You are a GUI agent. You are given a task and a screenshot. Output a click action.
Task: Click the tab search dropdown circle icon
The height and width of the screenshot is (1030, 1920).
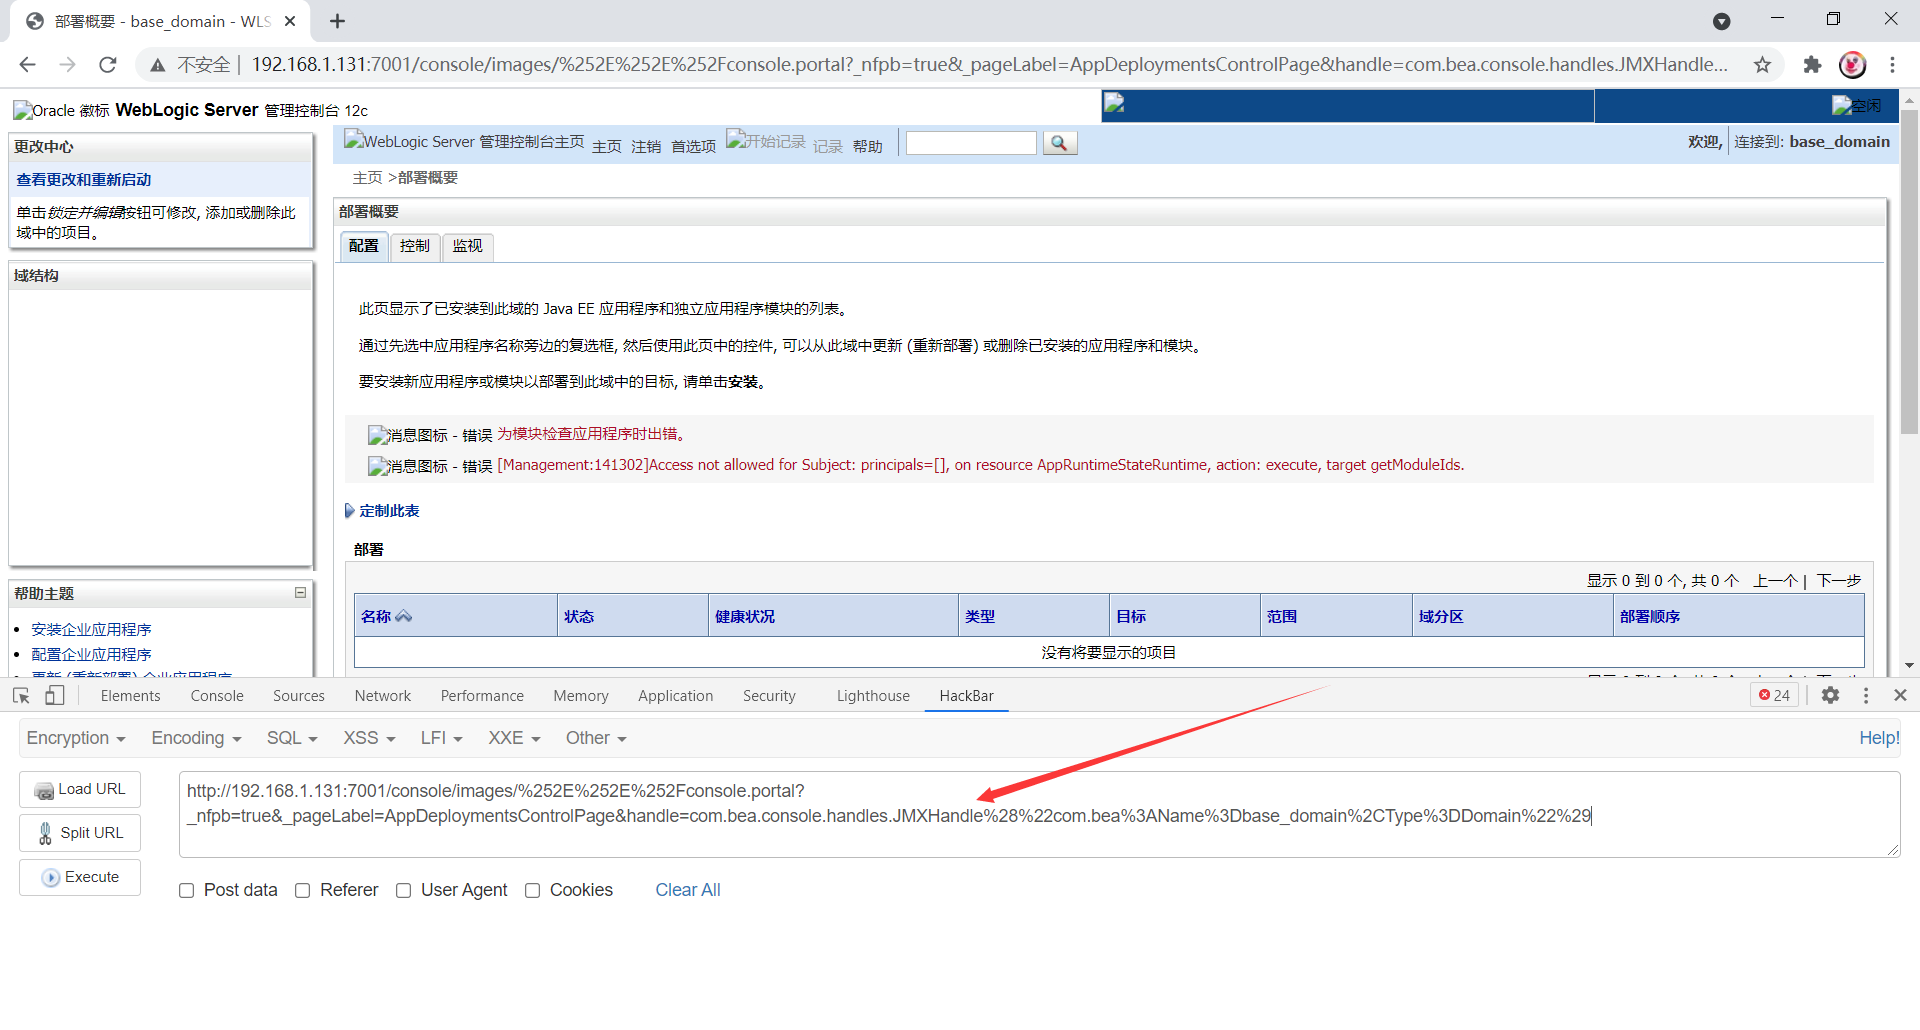pyautogui.click(x=1722, y=21)
